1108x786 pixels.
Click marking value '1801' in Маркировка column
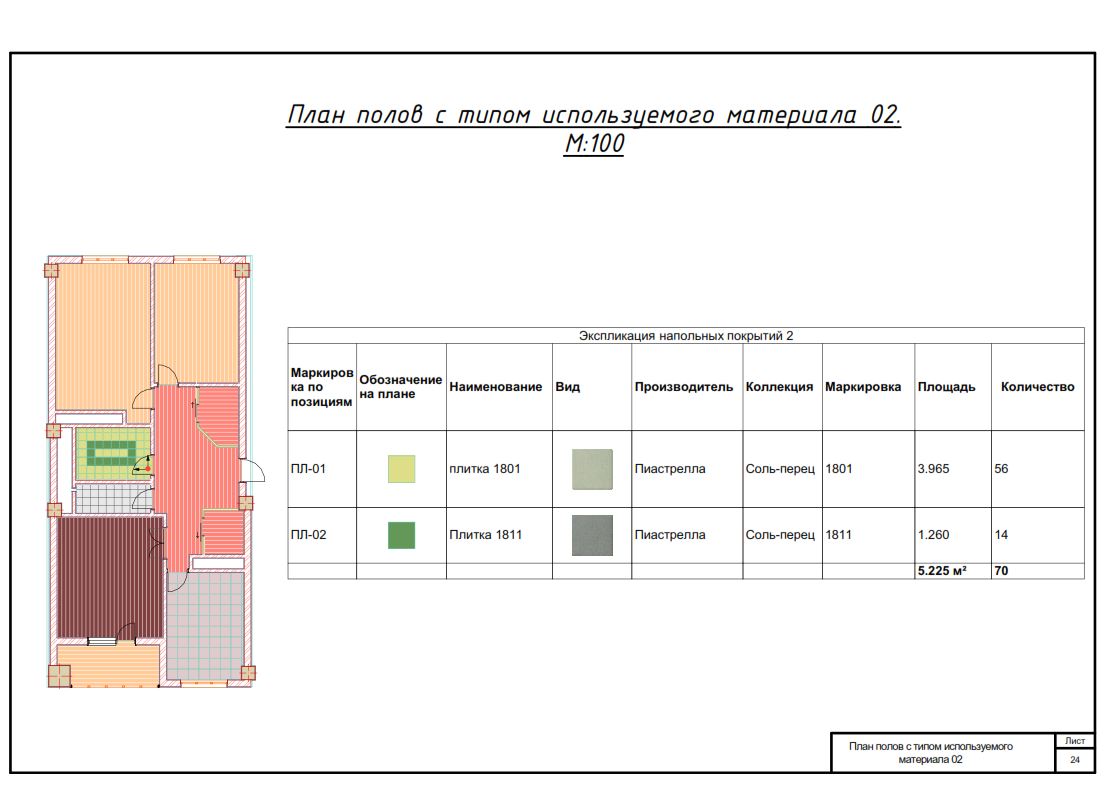[839, 469]
